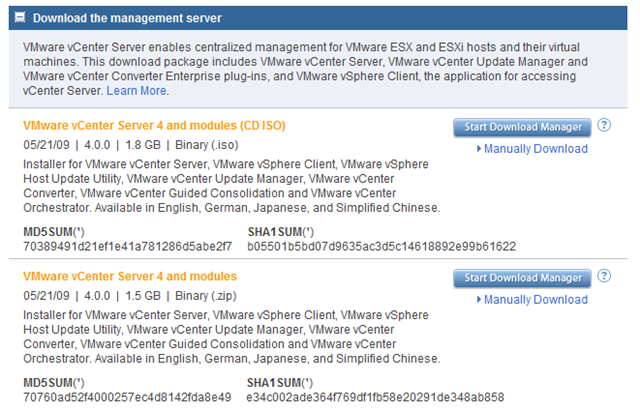Select SHA1 hash starting with b05501b5

(x=381, y=246)
